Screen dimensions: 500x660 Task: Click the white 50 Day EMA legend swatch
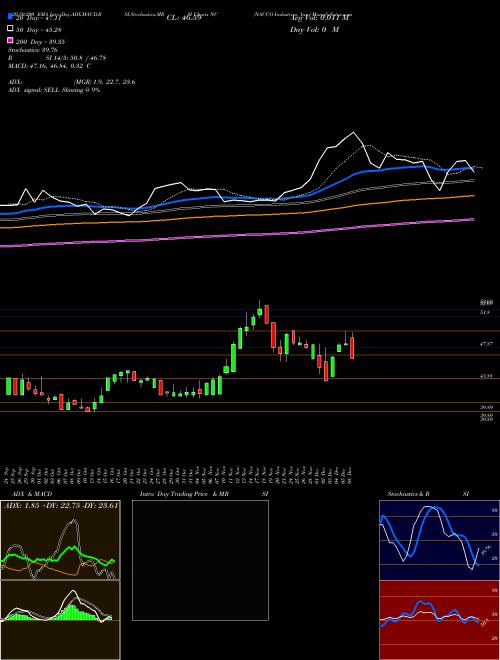pyautogui.click(x=10, y=29)
